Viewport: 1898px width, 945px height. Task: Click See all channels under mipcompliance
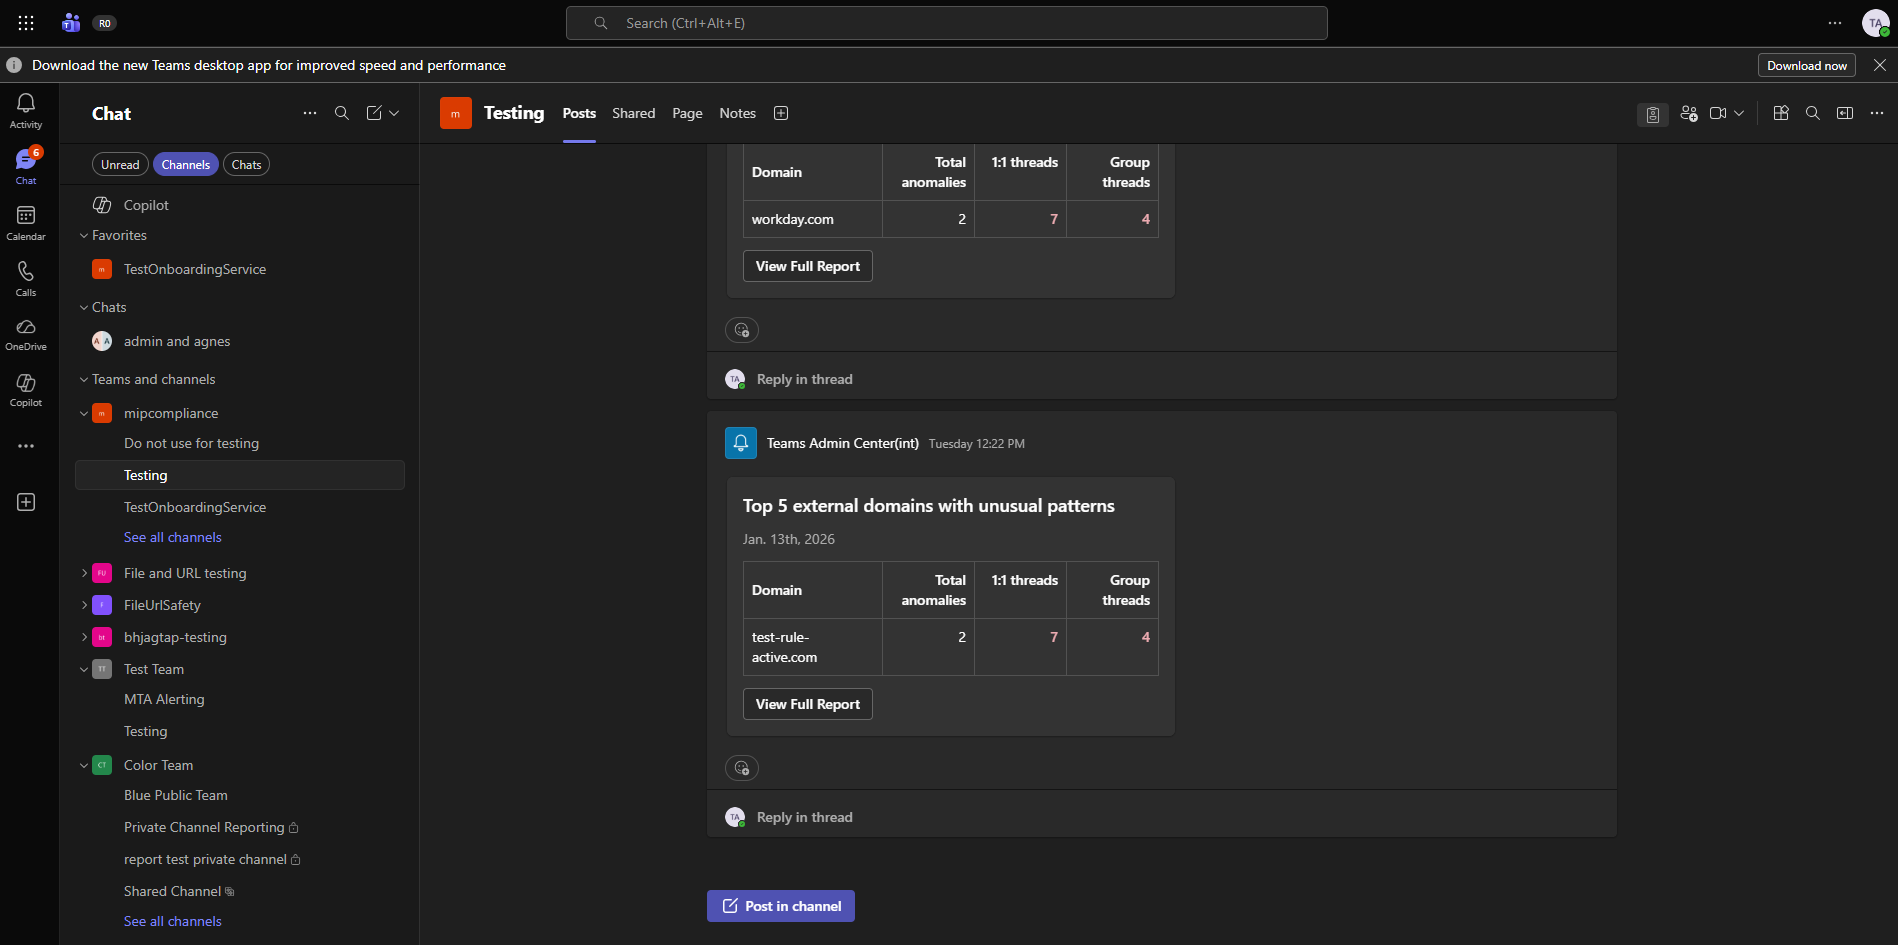point(173,537)
